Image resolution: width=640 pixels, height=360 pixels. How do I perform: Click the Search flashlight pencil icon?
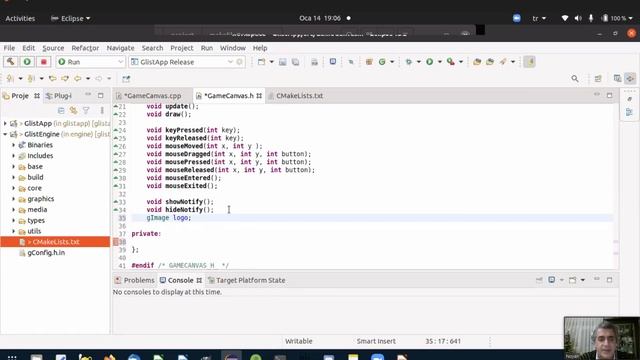pos(503,62)
